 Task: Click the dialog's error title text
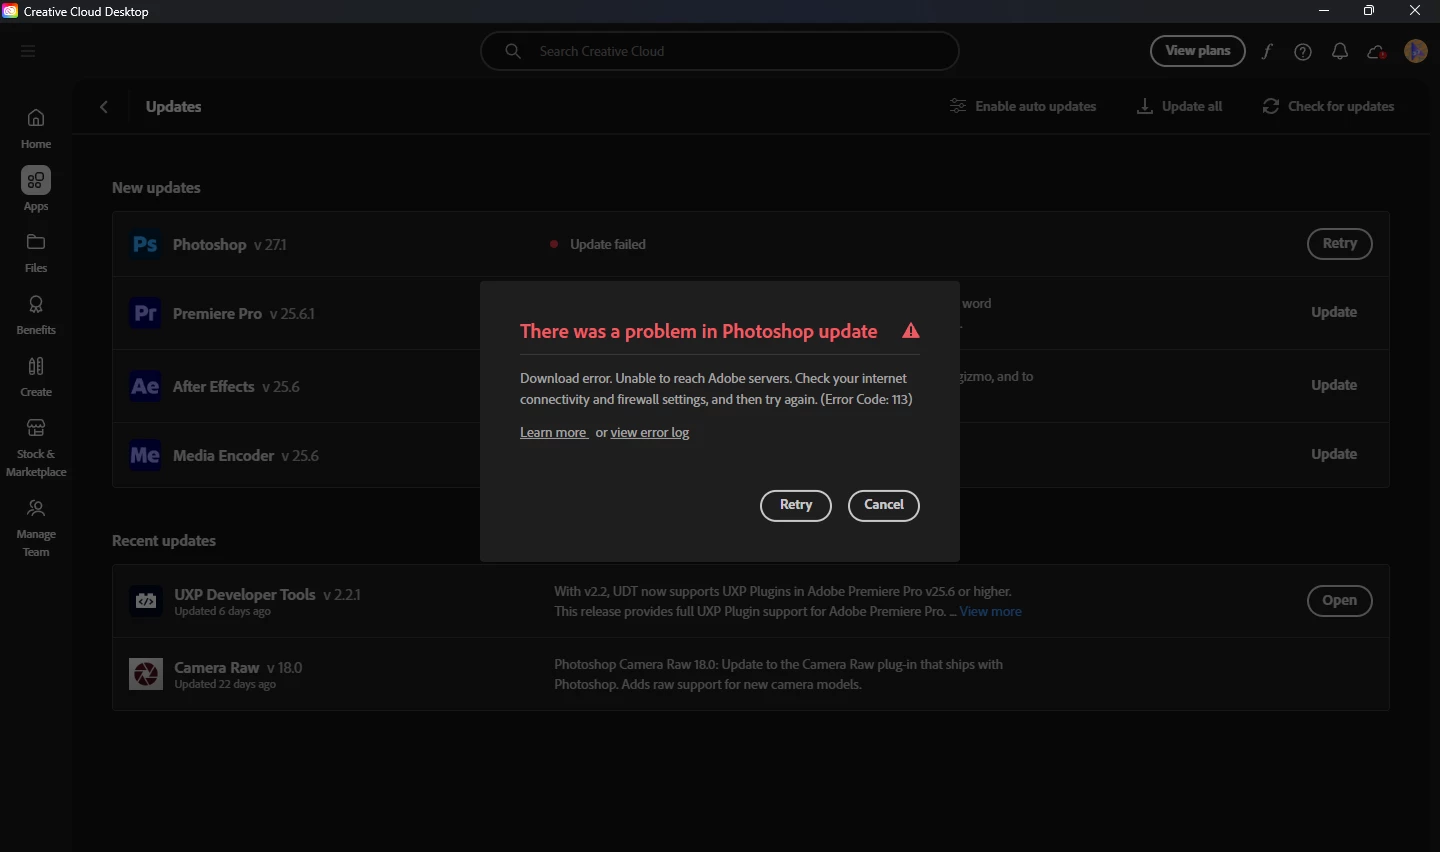coord(699,332)
